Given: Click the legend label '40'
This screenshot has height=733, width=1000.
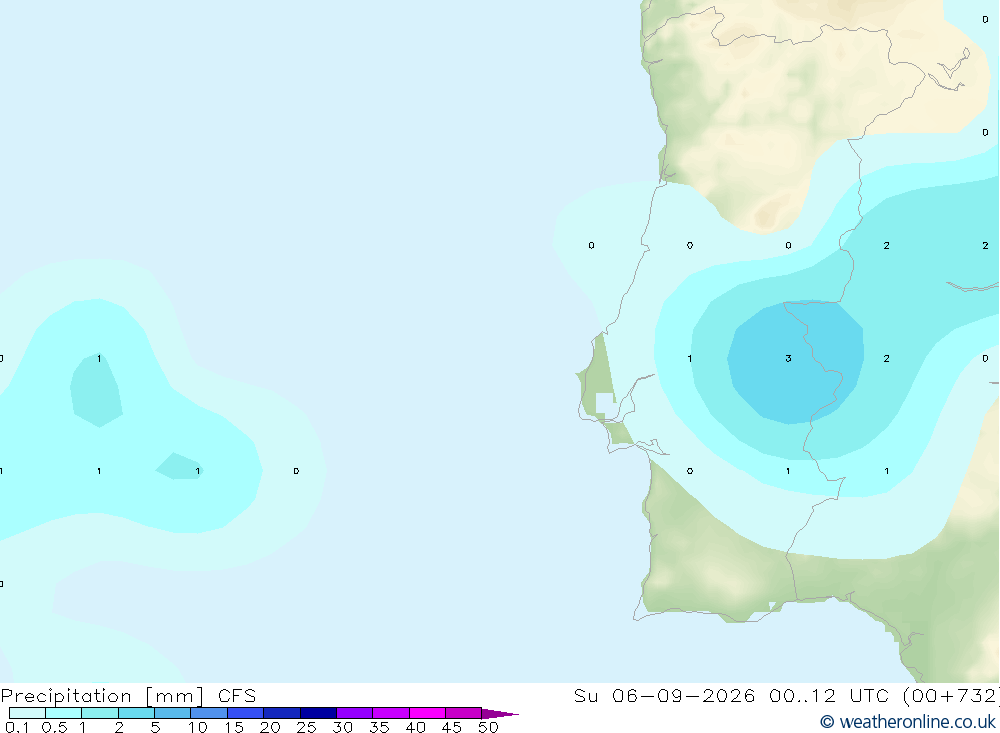Looking at the screenshot, I should pyautogui.click(x=415, y=727).
